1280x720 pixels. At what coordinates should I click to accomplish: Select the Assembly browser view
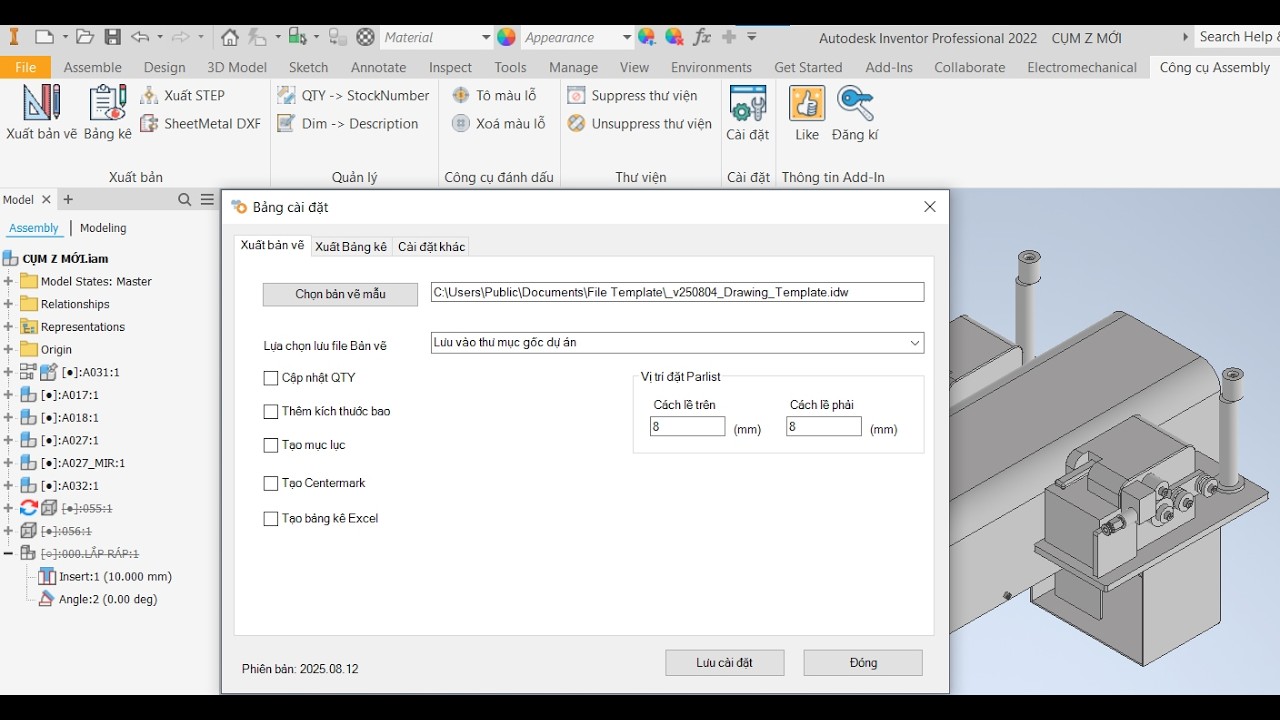[34, 228]
